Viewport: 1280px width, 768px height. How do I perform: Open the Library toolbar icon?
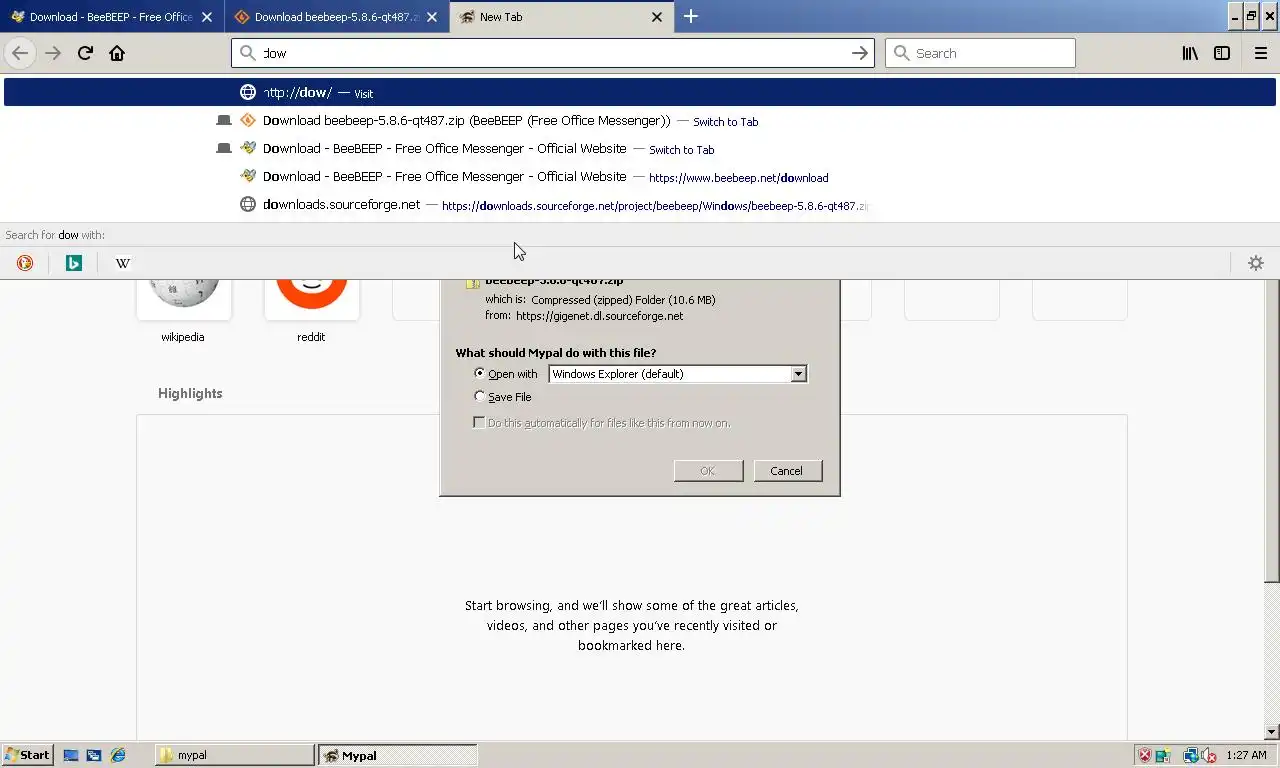(x=1190, y=53)
